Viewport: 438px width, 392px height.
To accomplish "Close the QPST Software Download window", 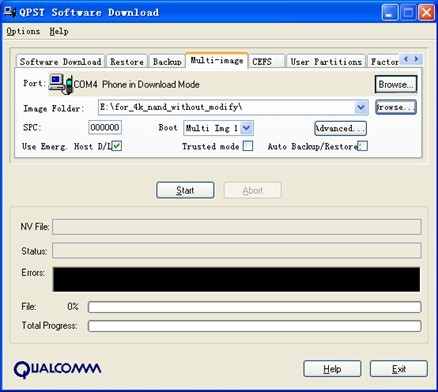I will click(426, 13).
